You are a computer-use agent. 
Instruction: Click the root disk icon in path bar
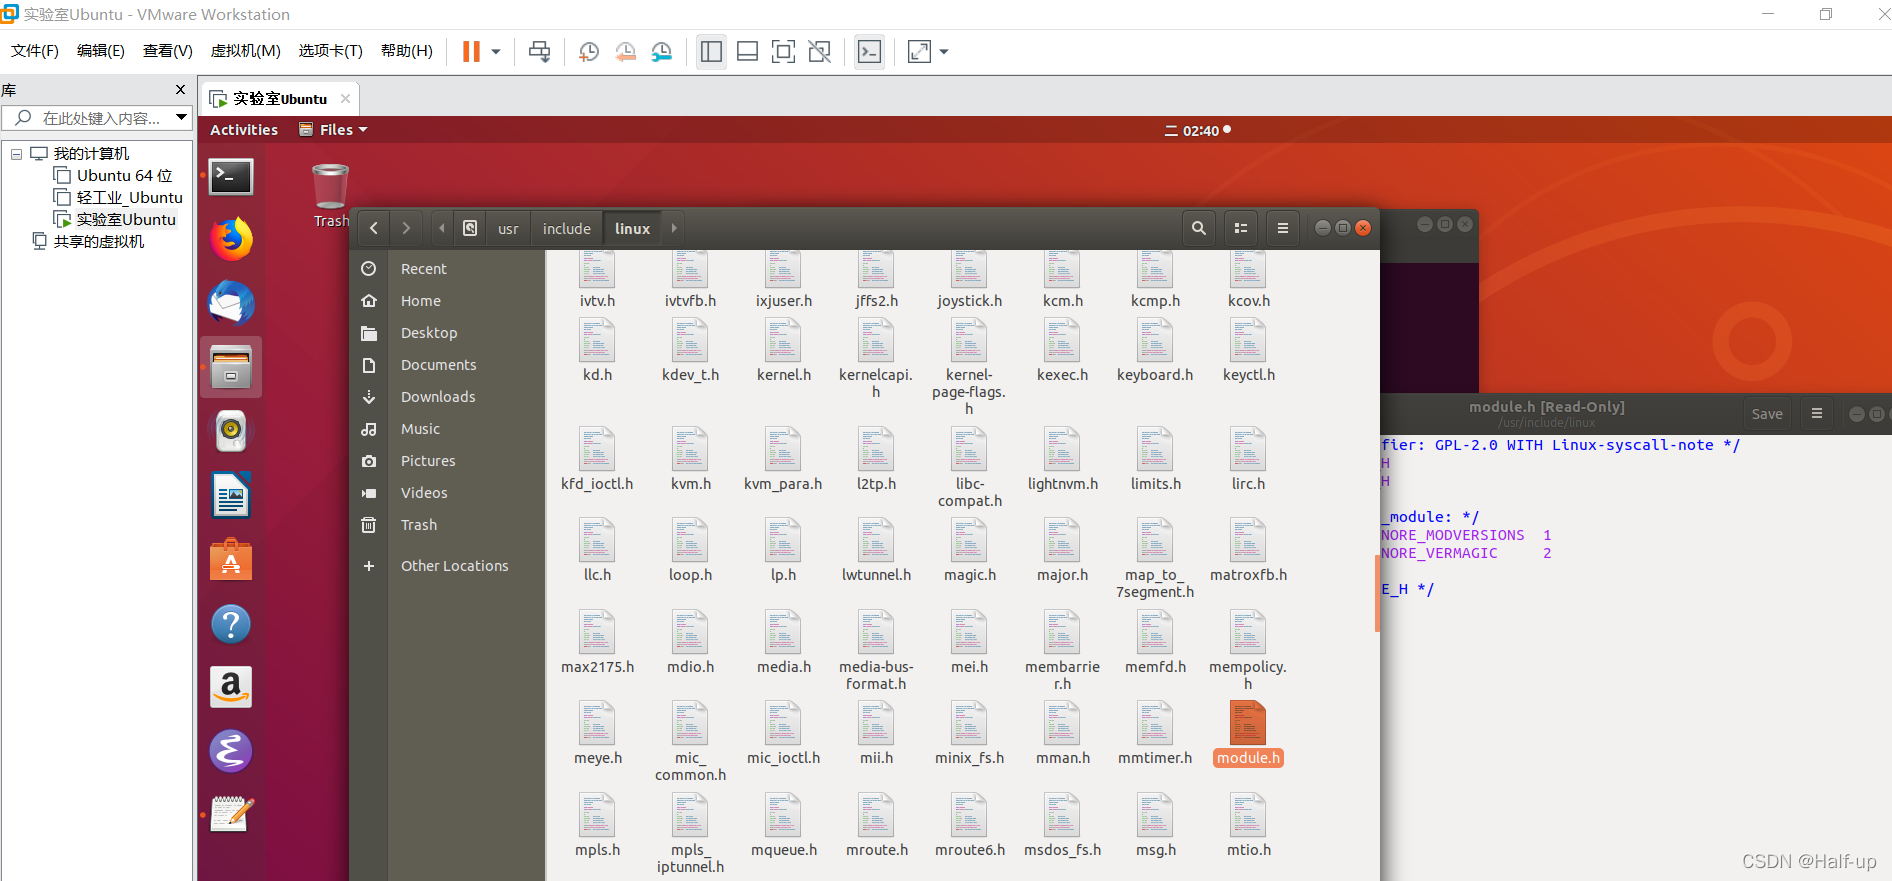point(470,228)
